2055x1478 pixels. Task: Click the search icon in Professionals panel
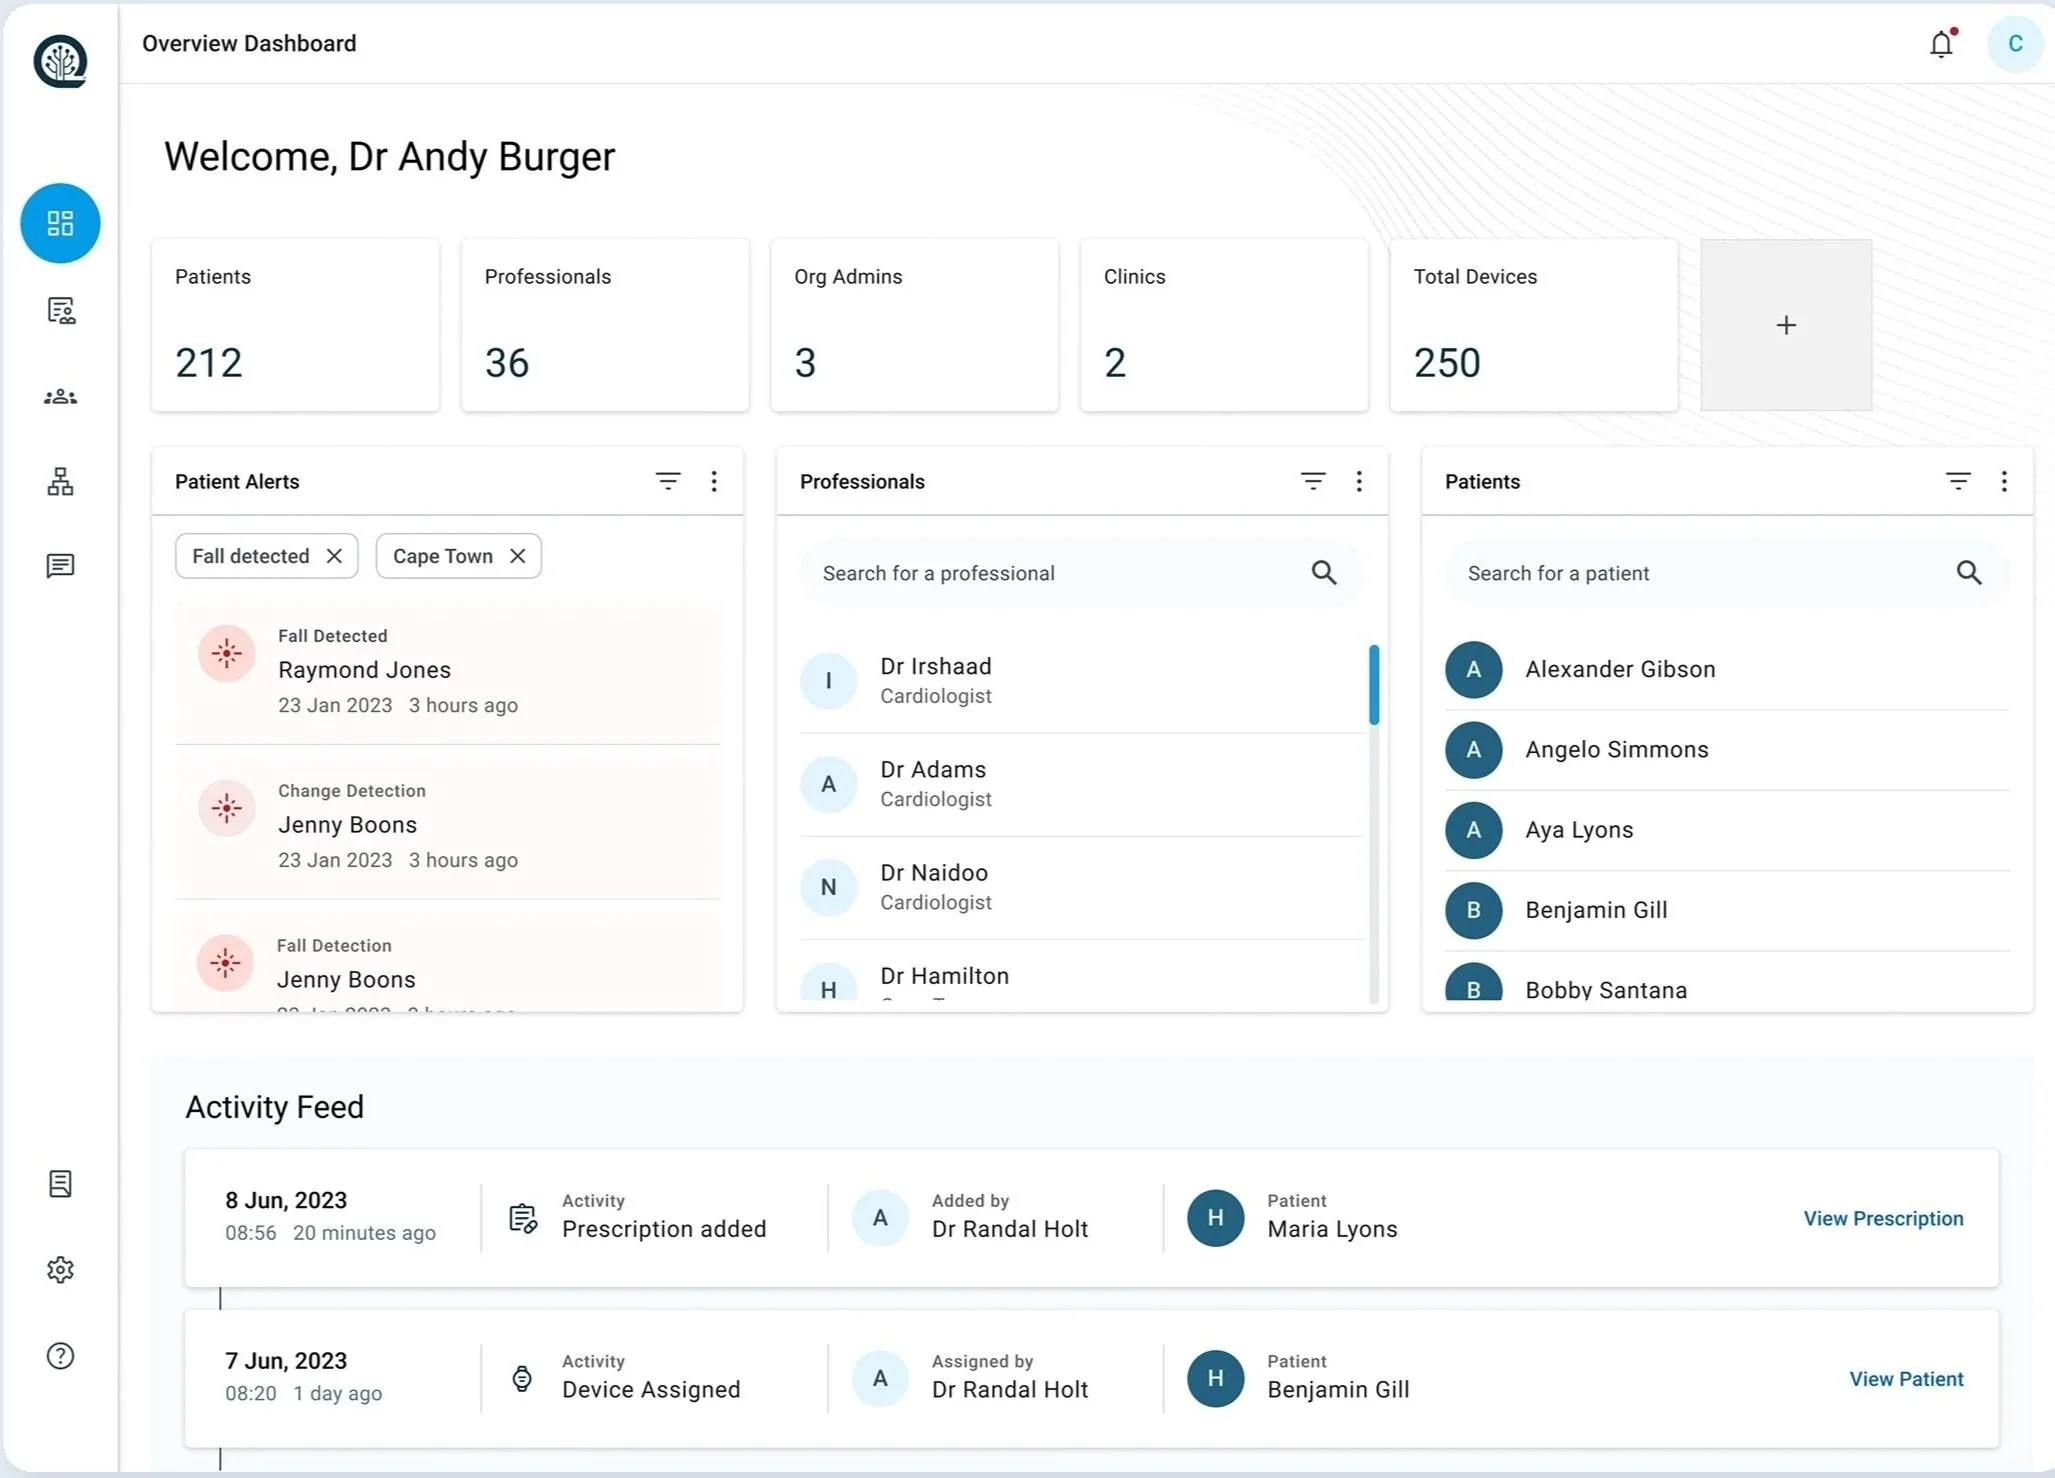click(x=1324, y=573)
